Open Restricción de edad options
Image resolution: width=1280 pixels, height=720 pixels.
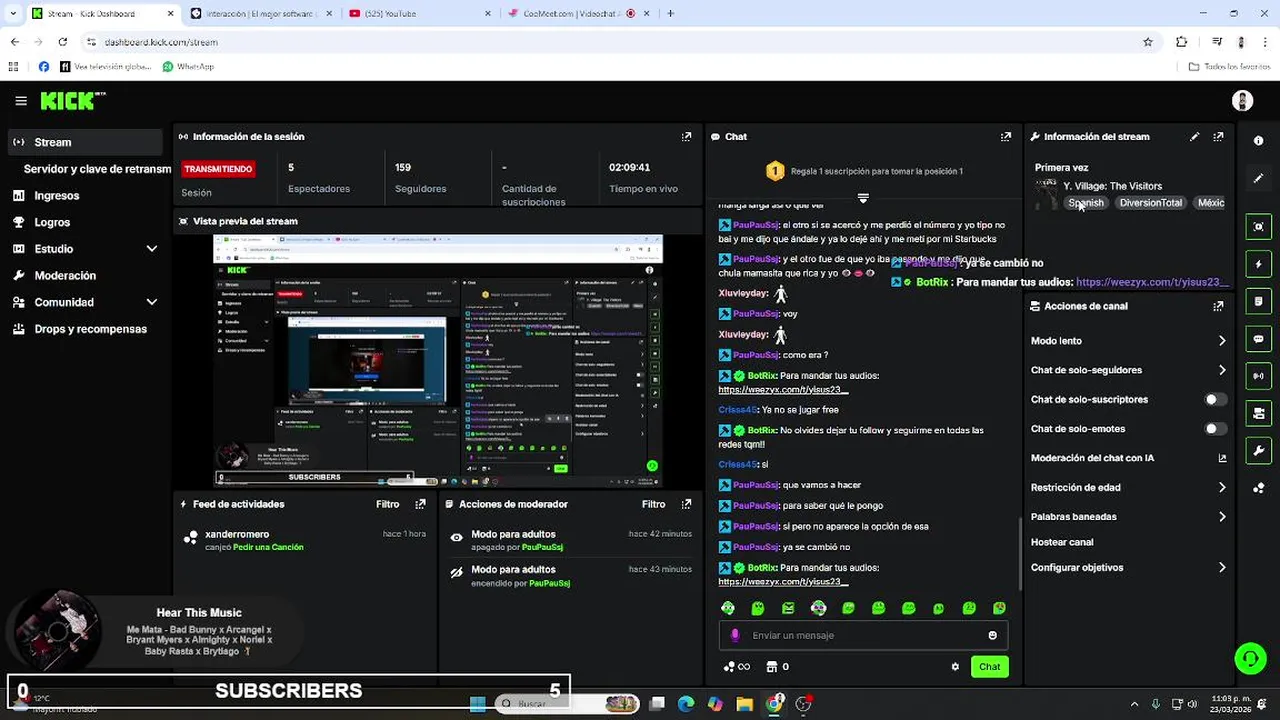click(x=1128, y=488)
